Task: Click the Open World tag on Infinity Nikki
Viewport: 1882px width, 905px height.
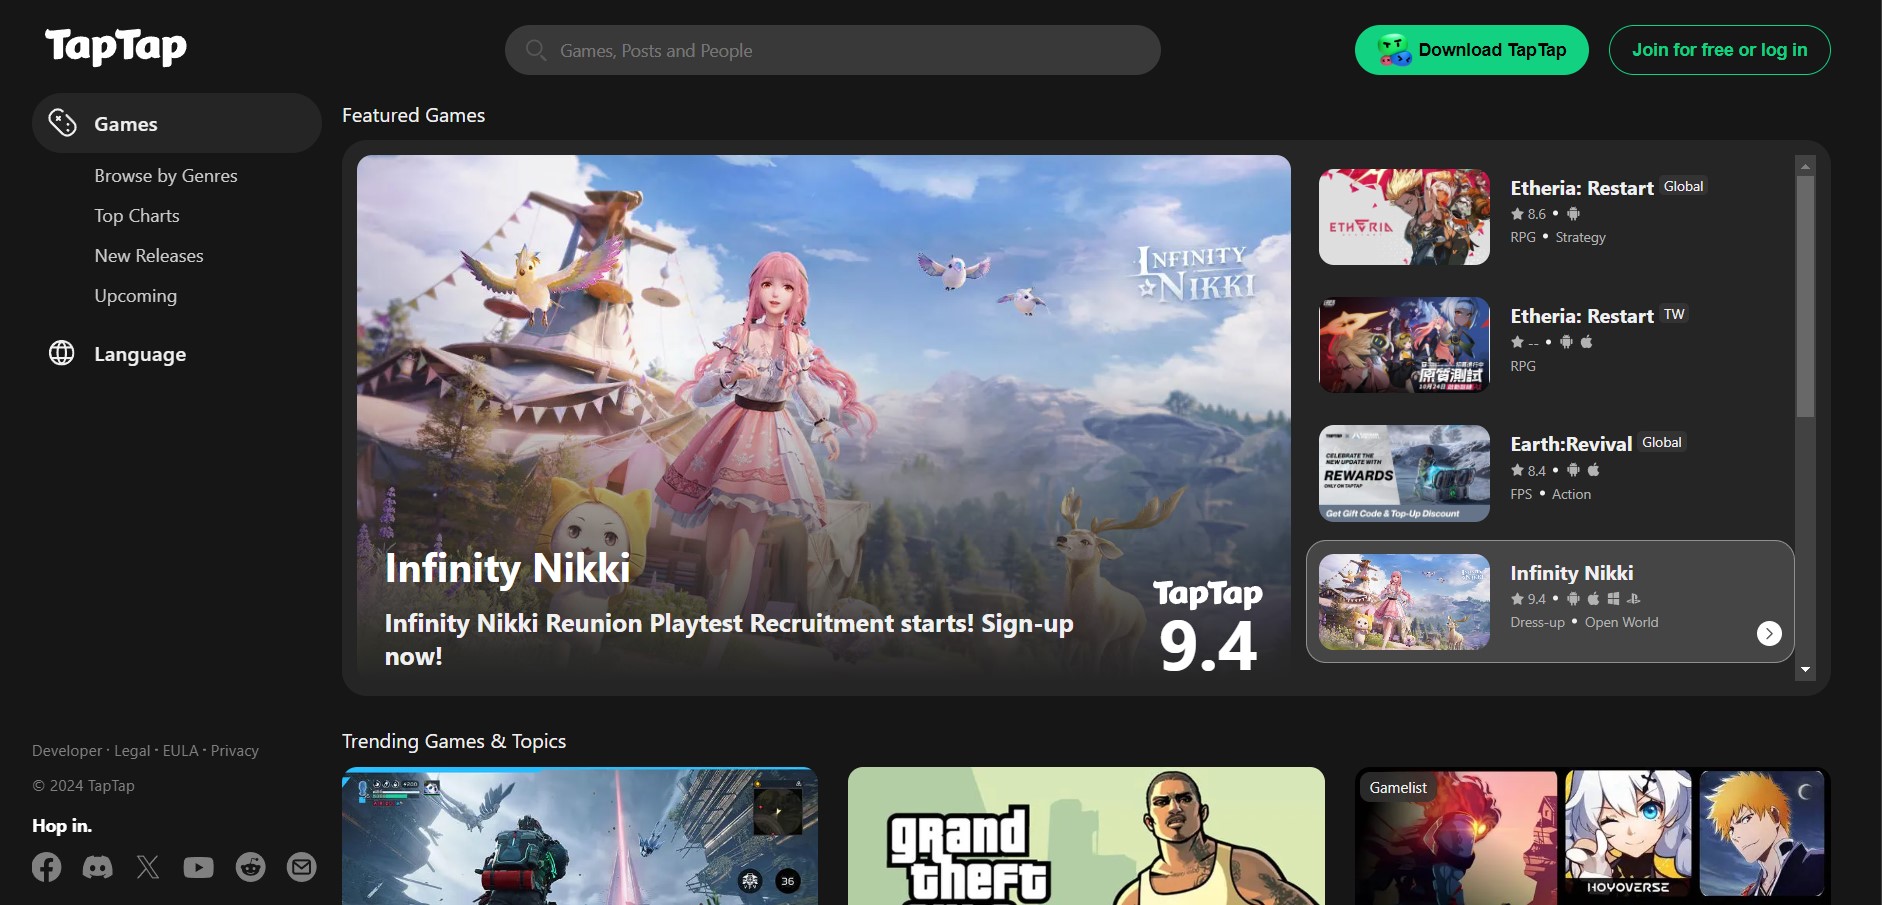Action: click(x=1621, y=622)
